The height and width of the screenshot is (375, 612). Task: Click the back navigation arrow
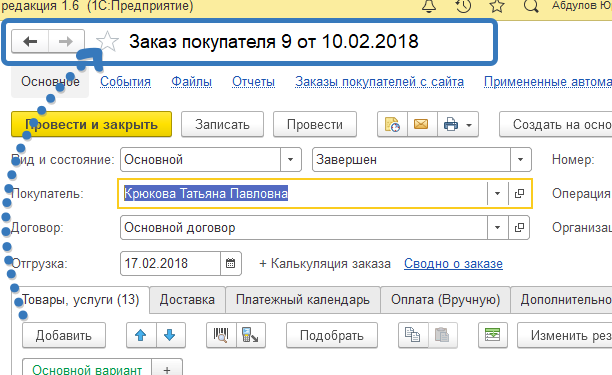(30, 41)
